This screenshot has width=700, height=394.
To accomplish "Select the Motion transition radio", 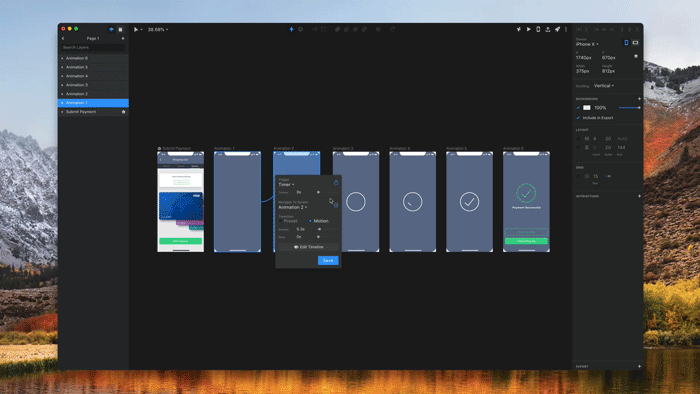I will (310, 221).
